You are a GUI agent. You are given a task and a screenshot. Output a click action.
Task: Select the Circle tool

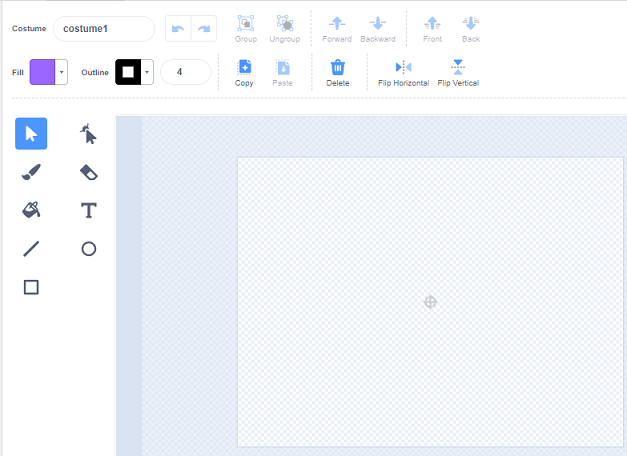pos(88,249)
